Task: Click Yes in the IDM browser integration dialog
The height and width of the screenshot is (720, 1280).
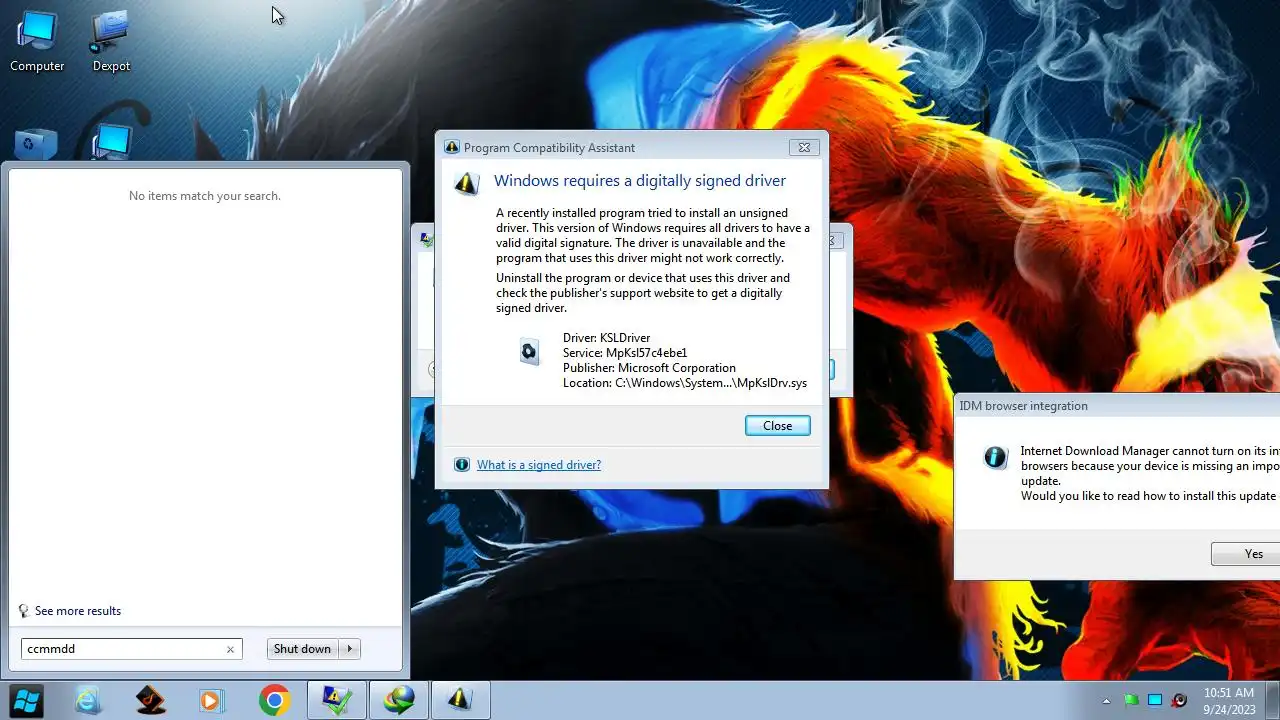Action: 1245,554
